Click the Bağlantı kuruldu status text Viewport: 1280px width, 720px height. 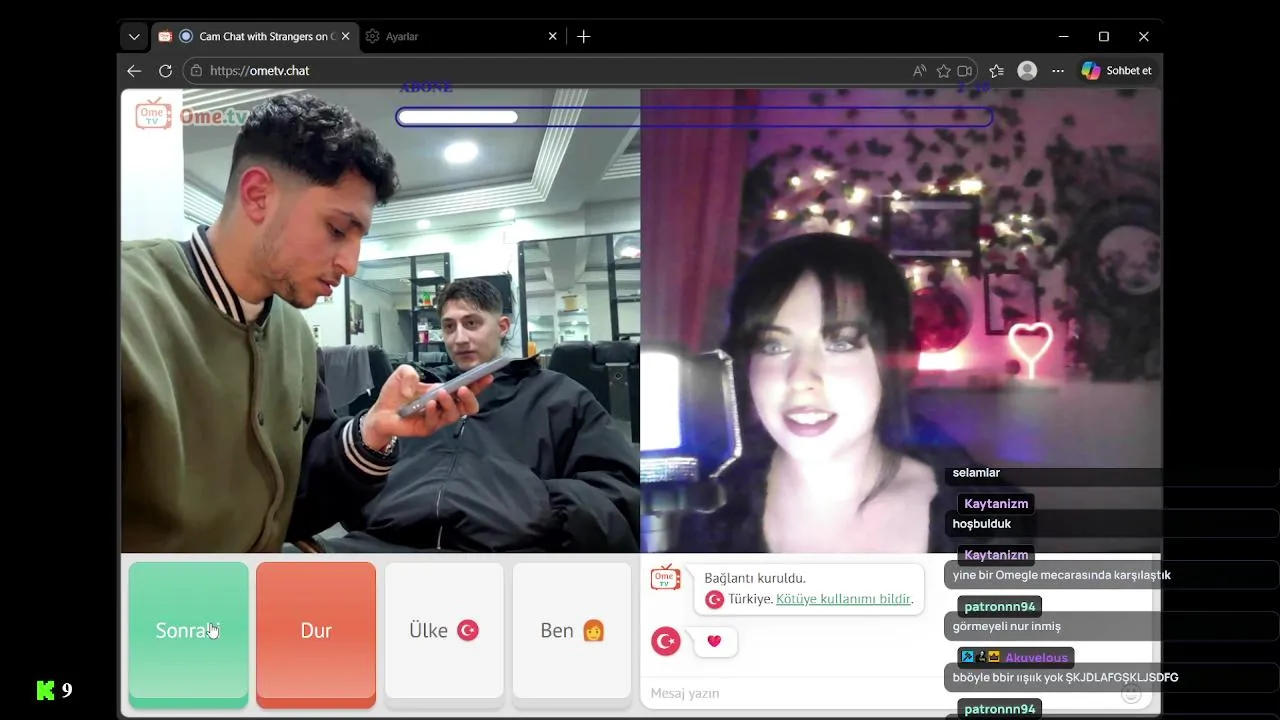click(755, 578)
